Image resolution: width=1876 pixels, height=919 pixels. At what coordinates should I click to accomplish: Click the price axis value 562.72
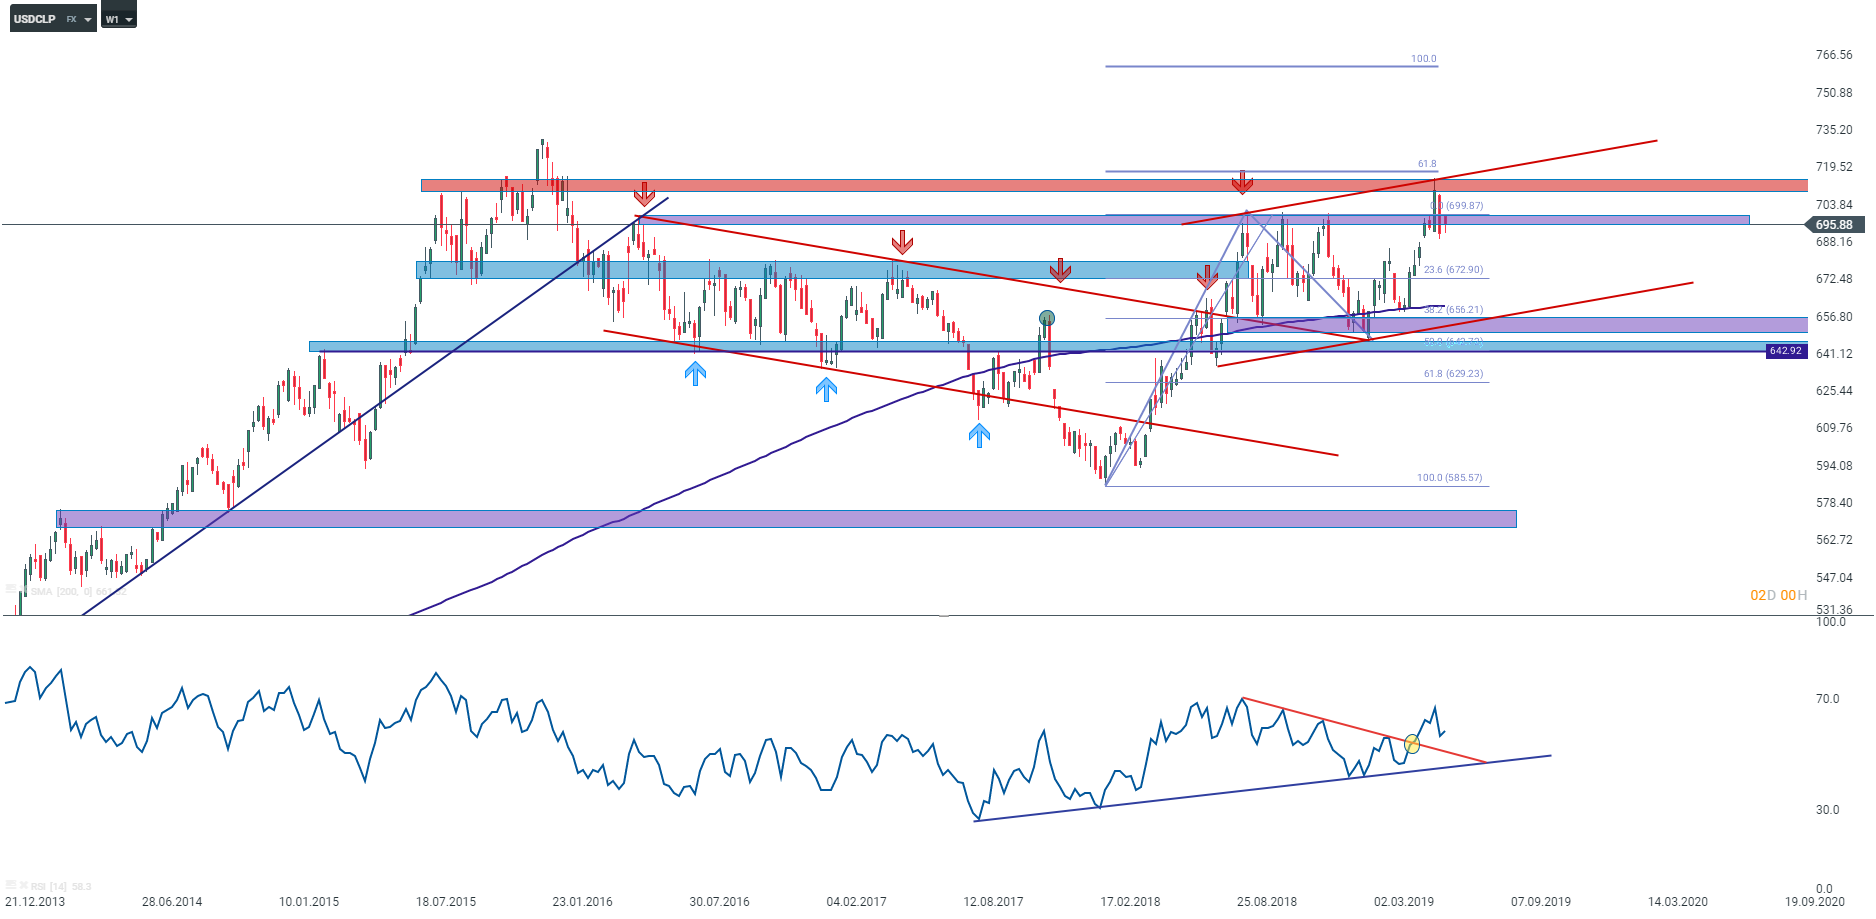coord(1834,540)
